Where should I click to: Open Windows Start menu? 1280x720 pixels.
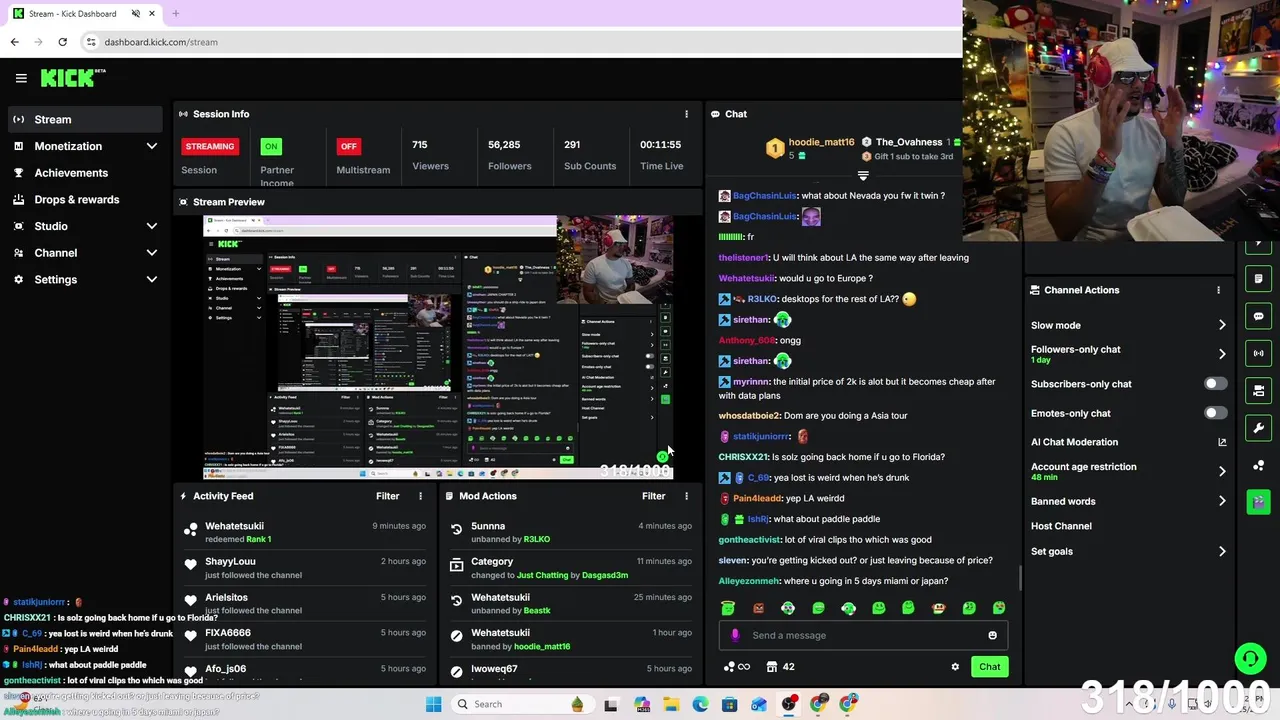point(433,704)
